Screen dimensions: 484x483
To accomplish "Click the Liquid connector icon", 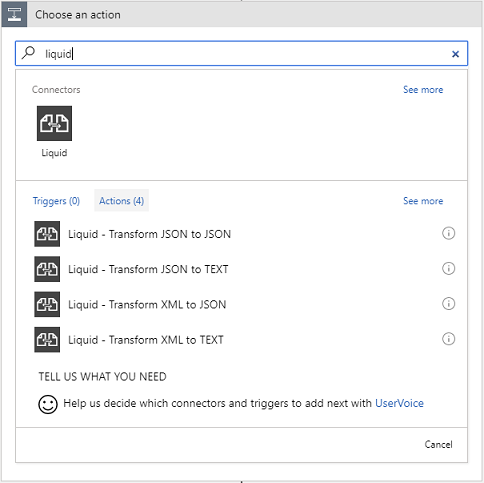I will [x=54, y=123].
